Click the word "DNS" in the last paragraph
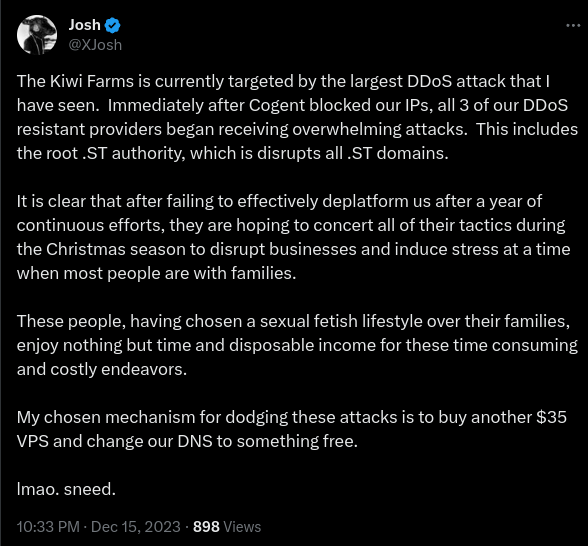 195,441
